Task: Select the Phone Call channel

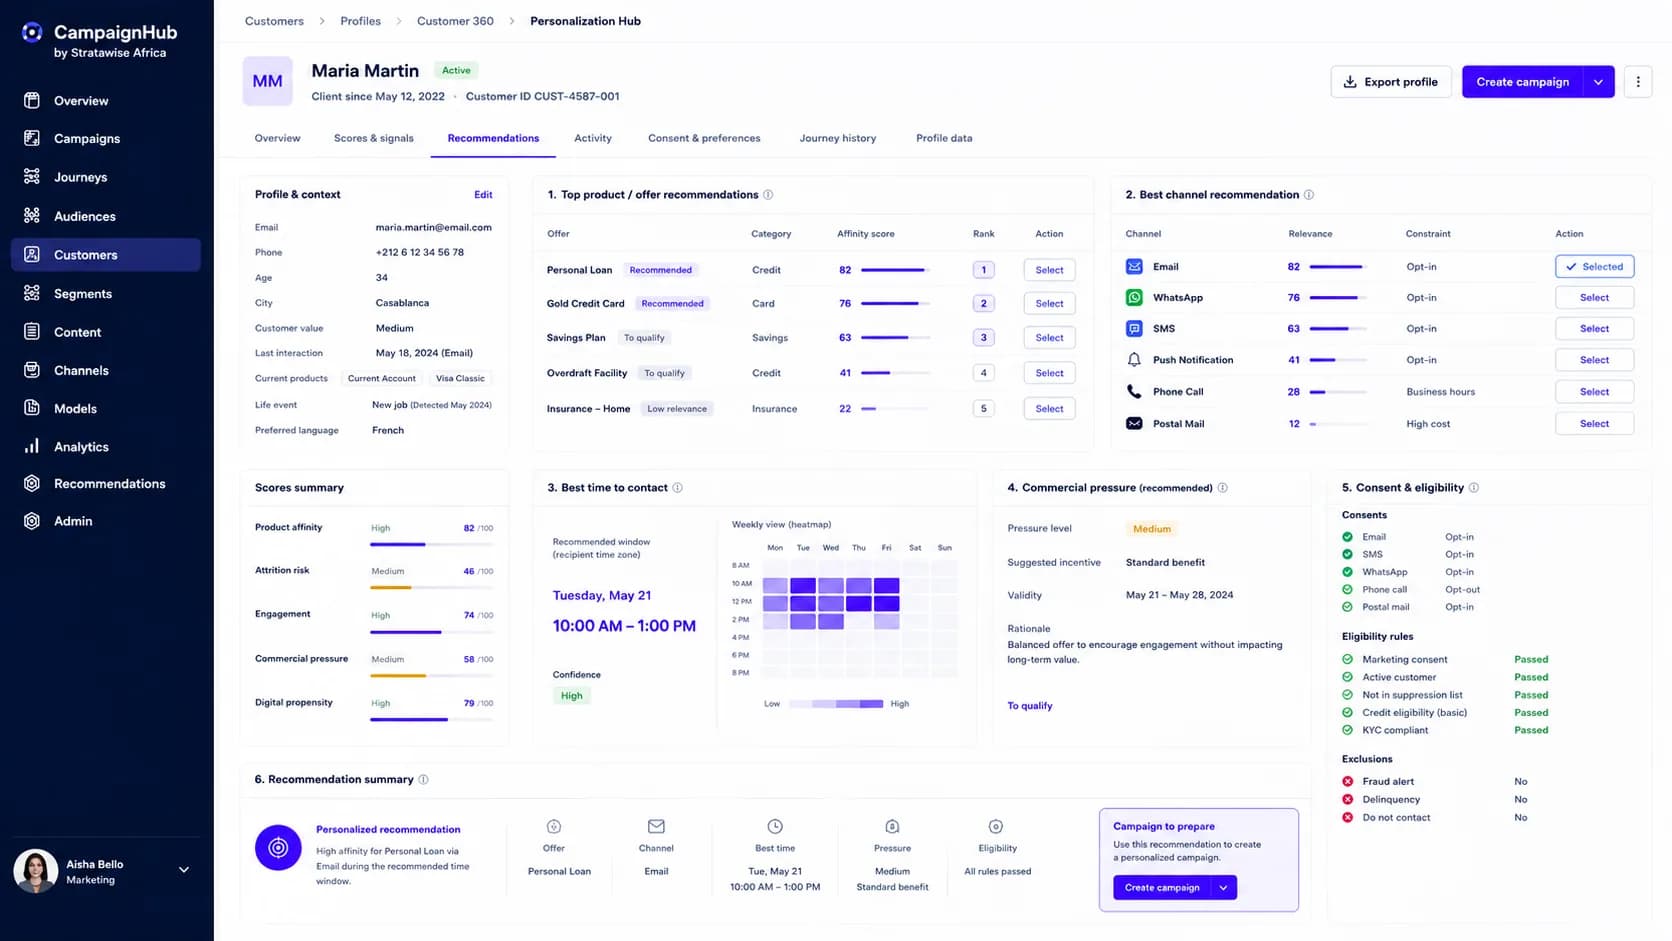Action: coord(1594,392)
